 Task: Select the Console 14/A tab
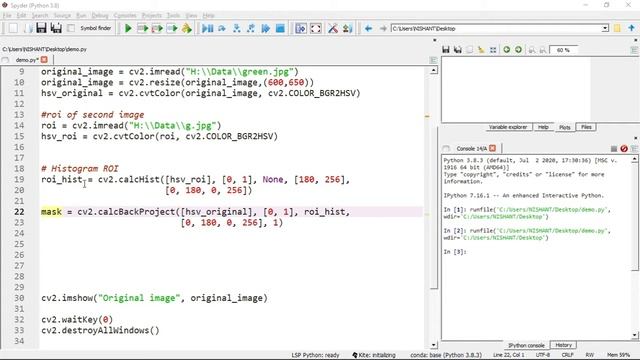click(471, 149)
